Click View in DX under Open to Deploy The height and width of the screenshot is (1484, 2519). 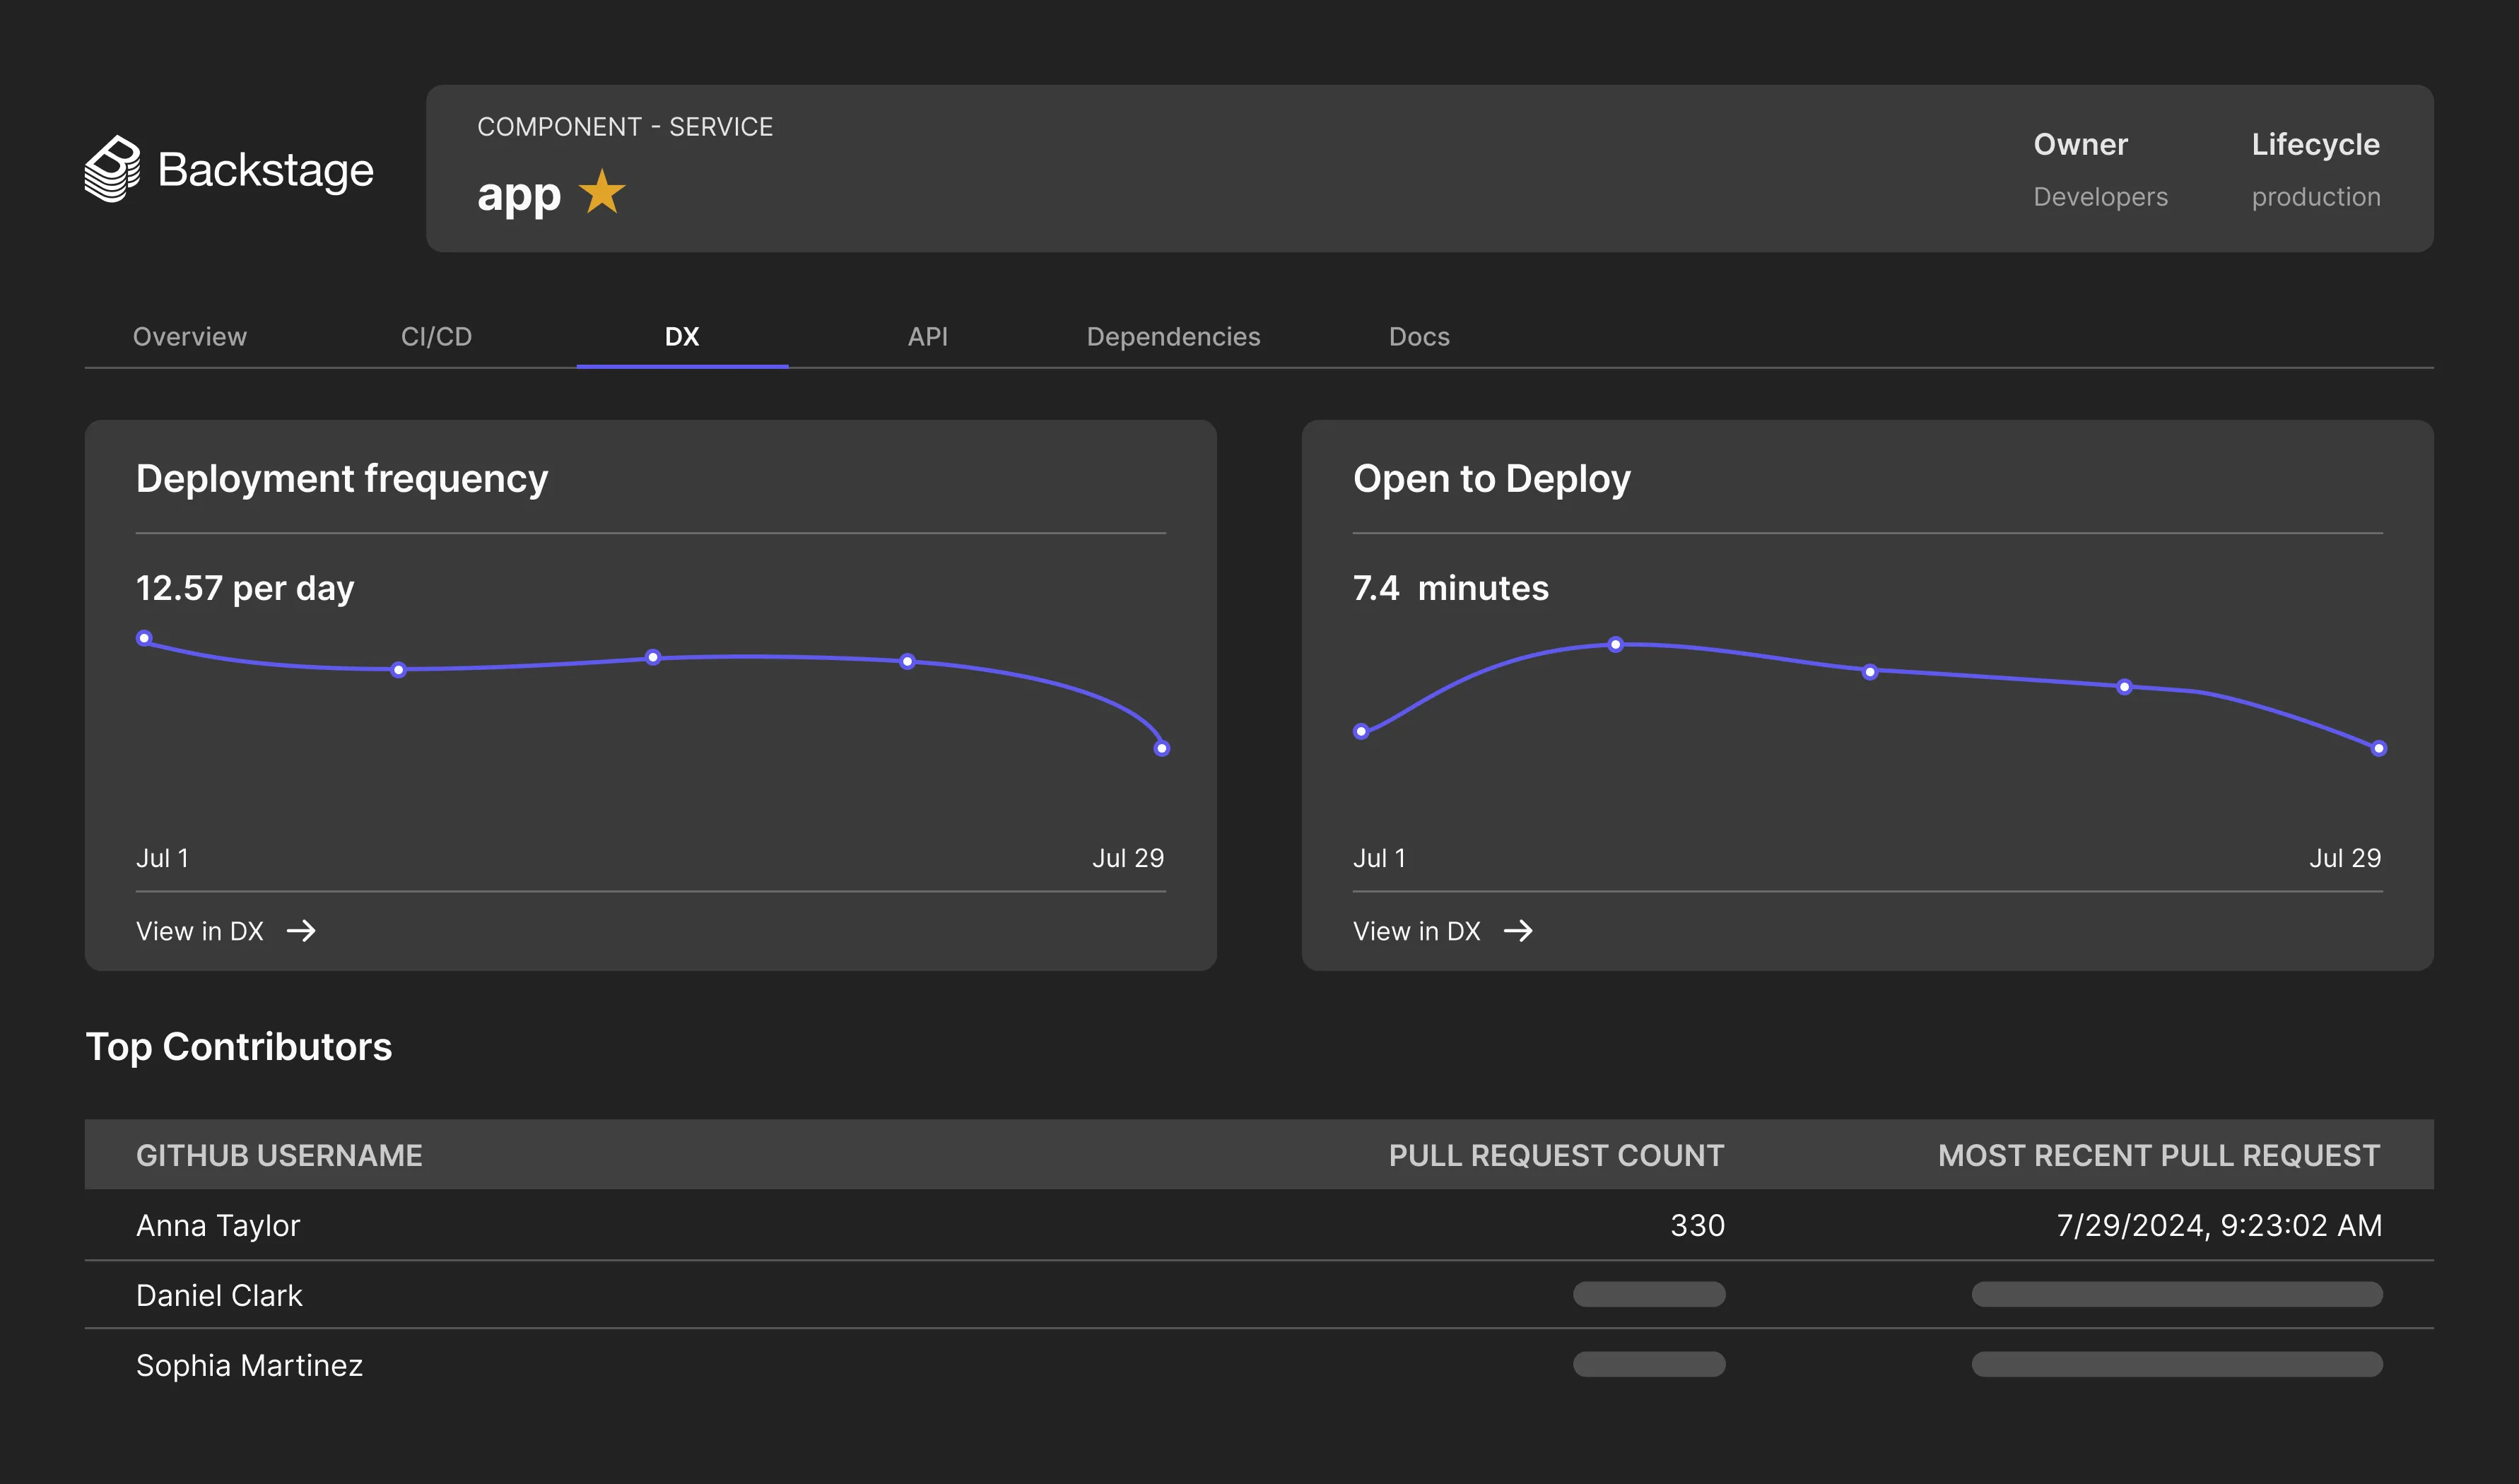[1416, 931]
